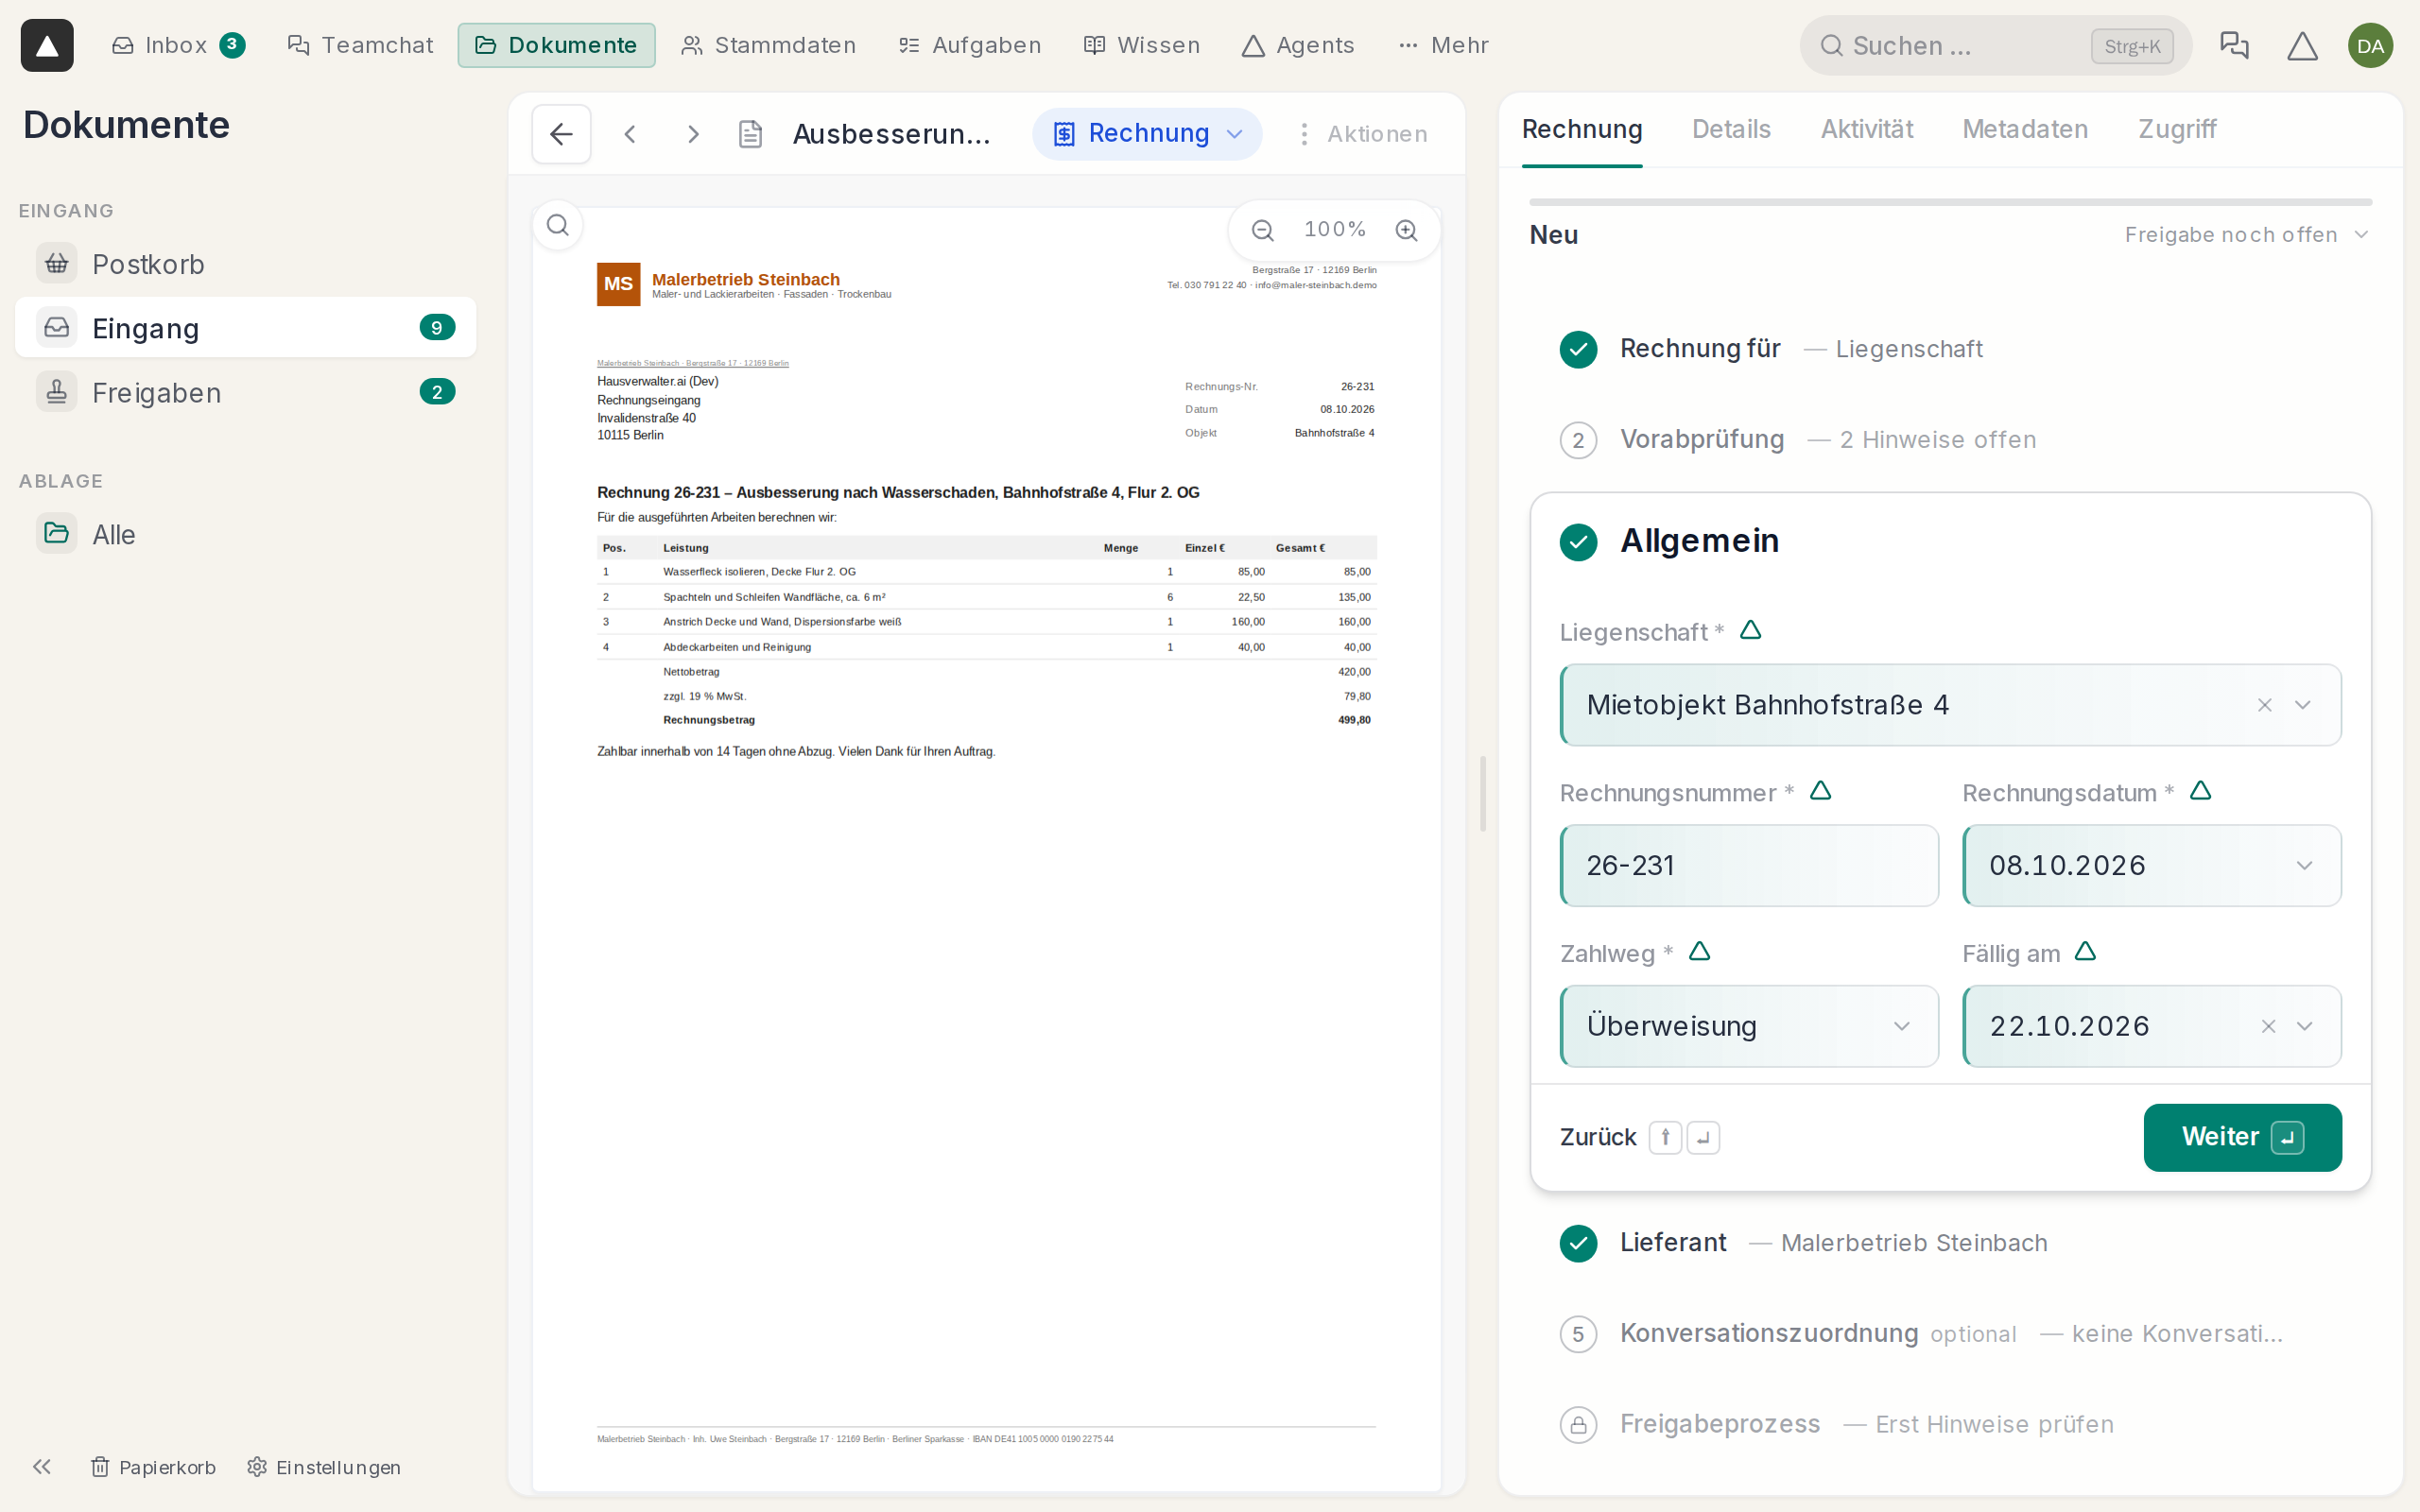The width and height of the screenshot is (2420, 1512).
Task: Click the Rechnungsnummer input field
Action: click(x=1749, y=865)
